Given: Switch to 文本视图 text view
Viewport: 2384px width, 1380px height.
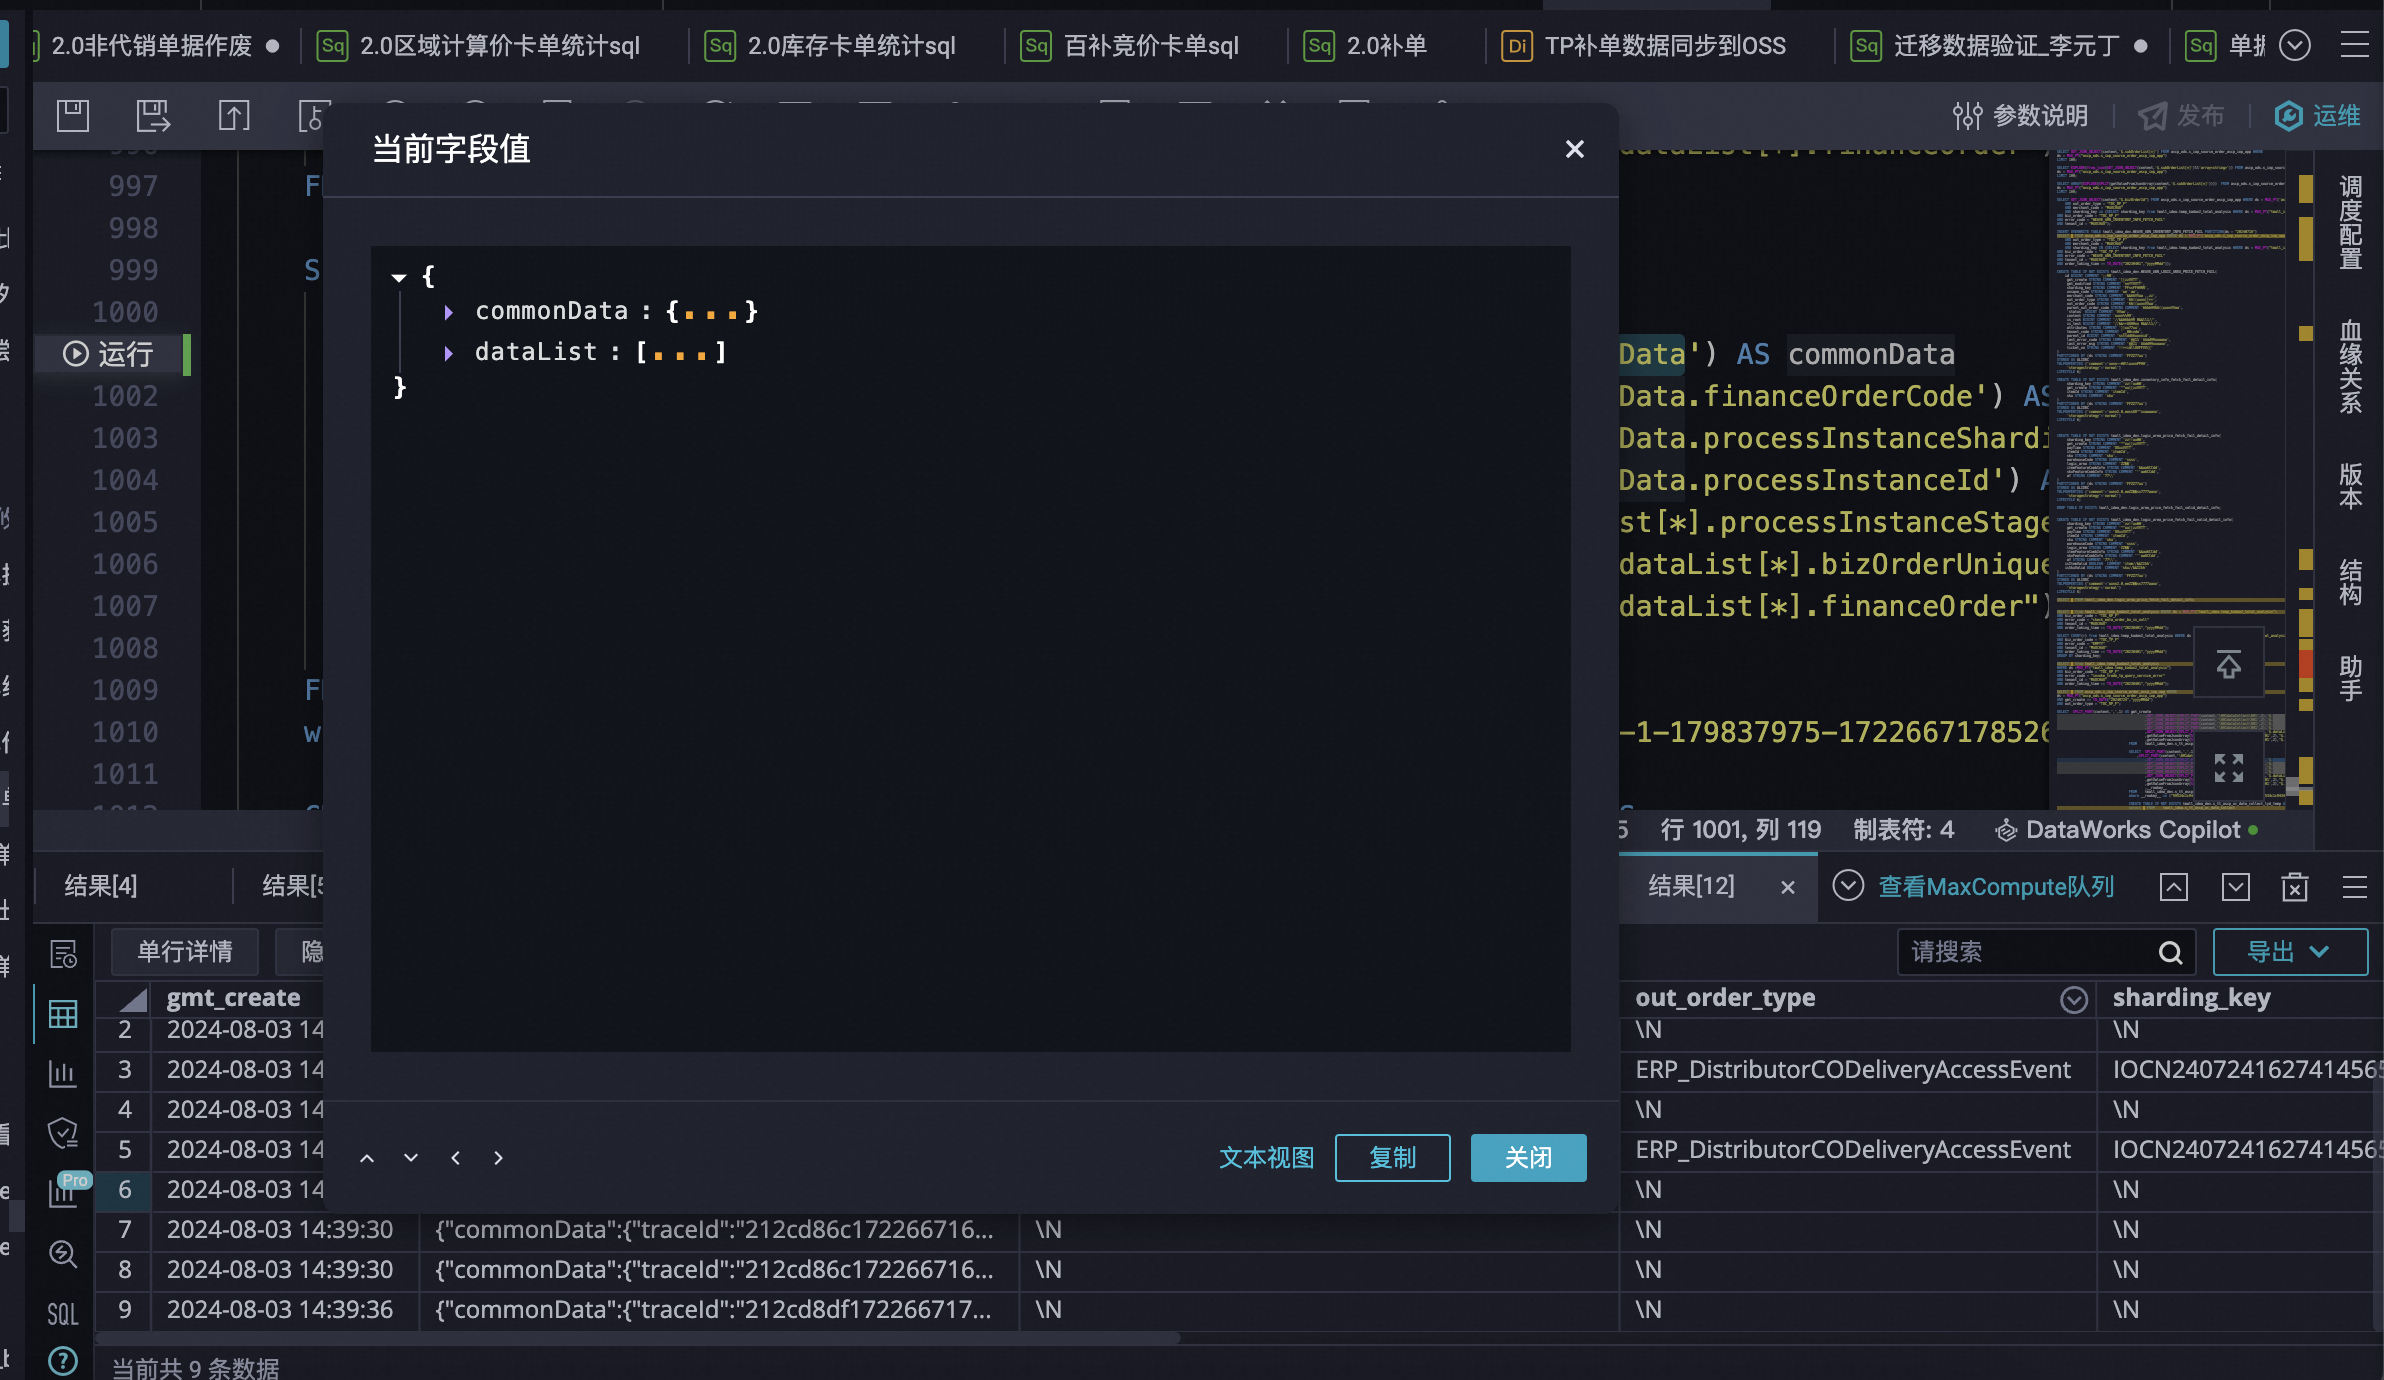Looking at the screenshot, I should (x=1266, y=1158).
